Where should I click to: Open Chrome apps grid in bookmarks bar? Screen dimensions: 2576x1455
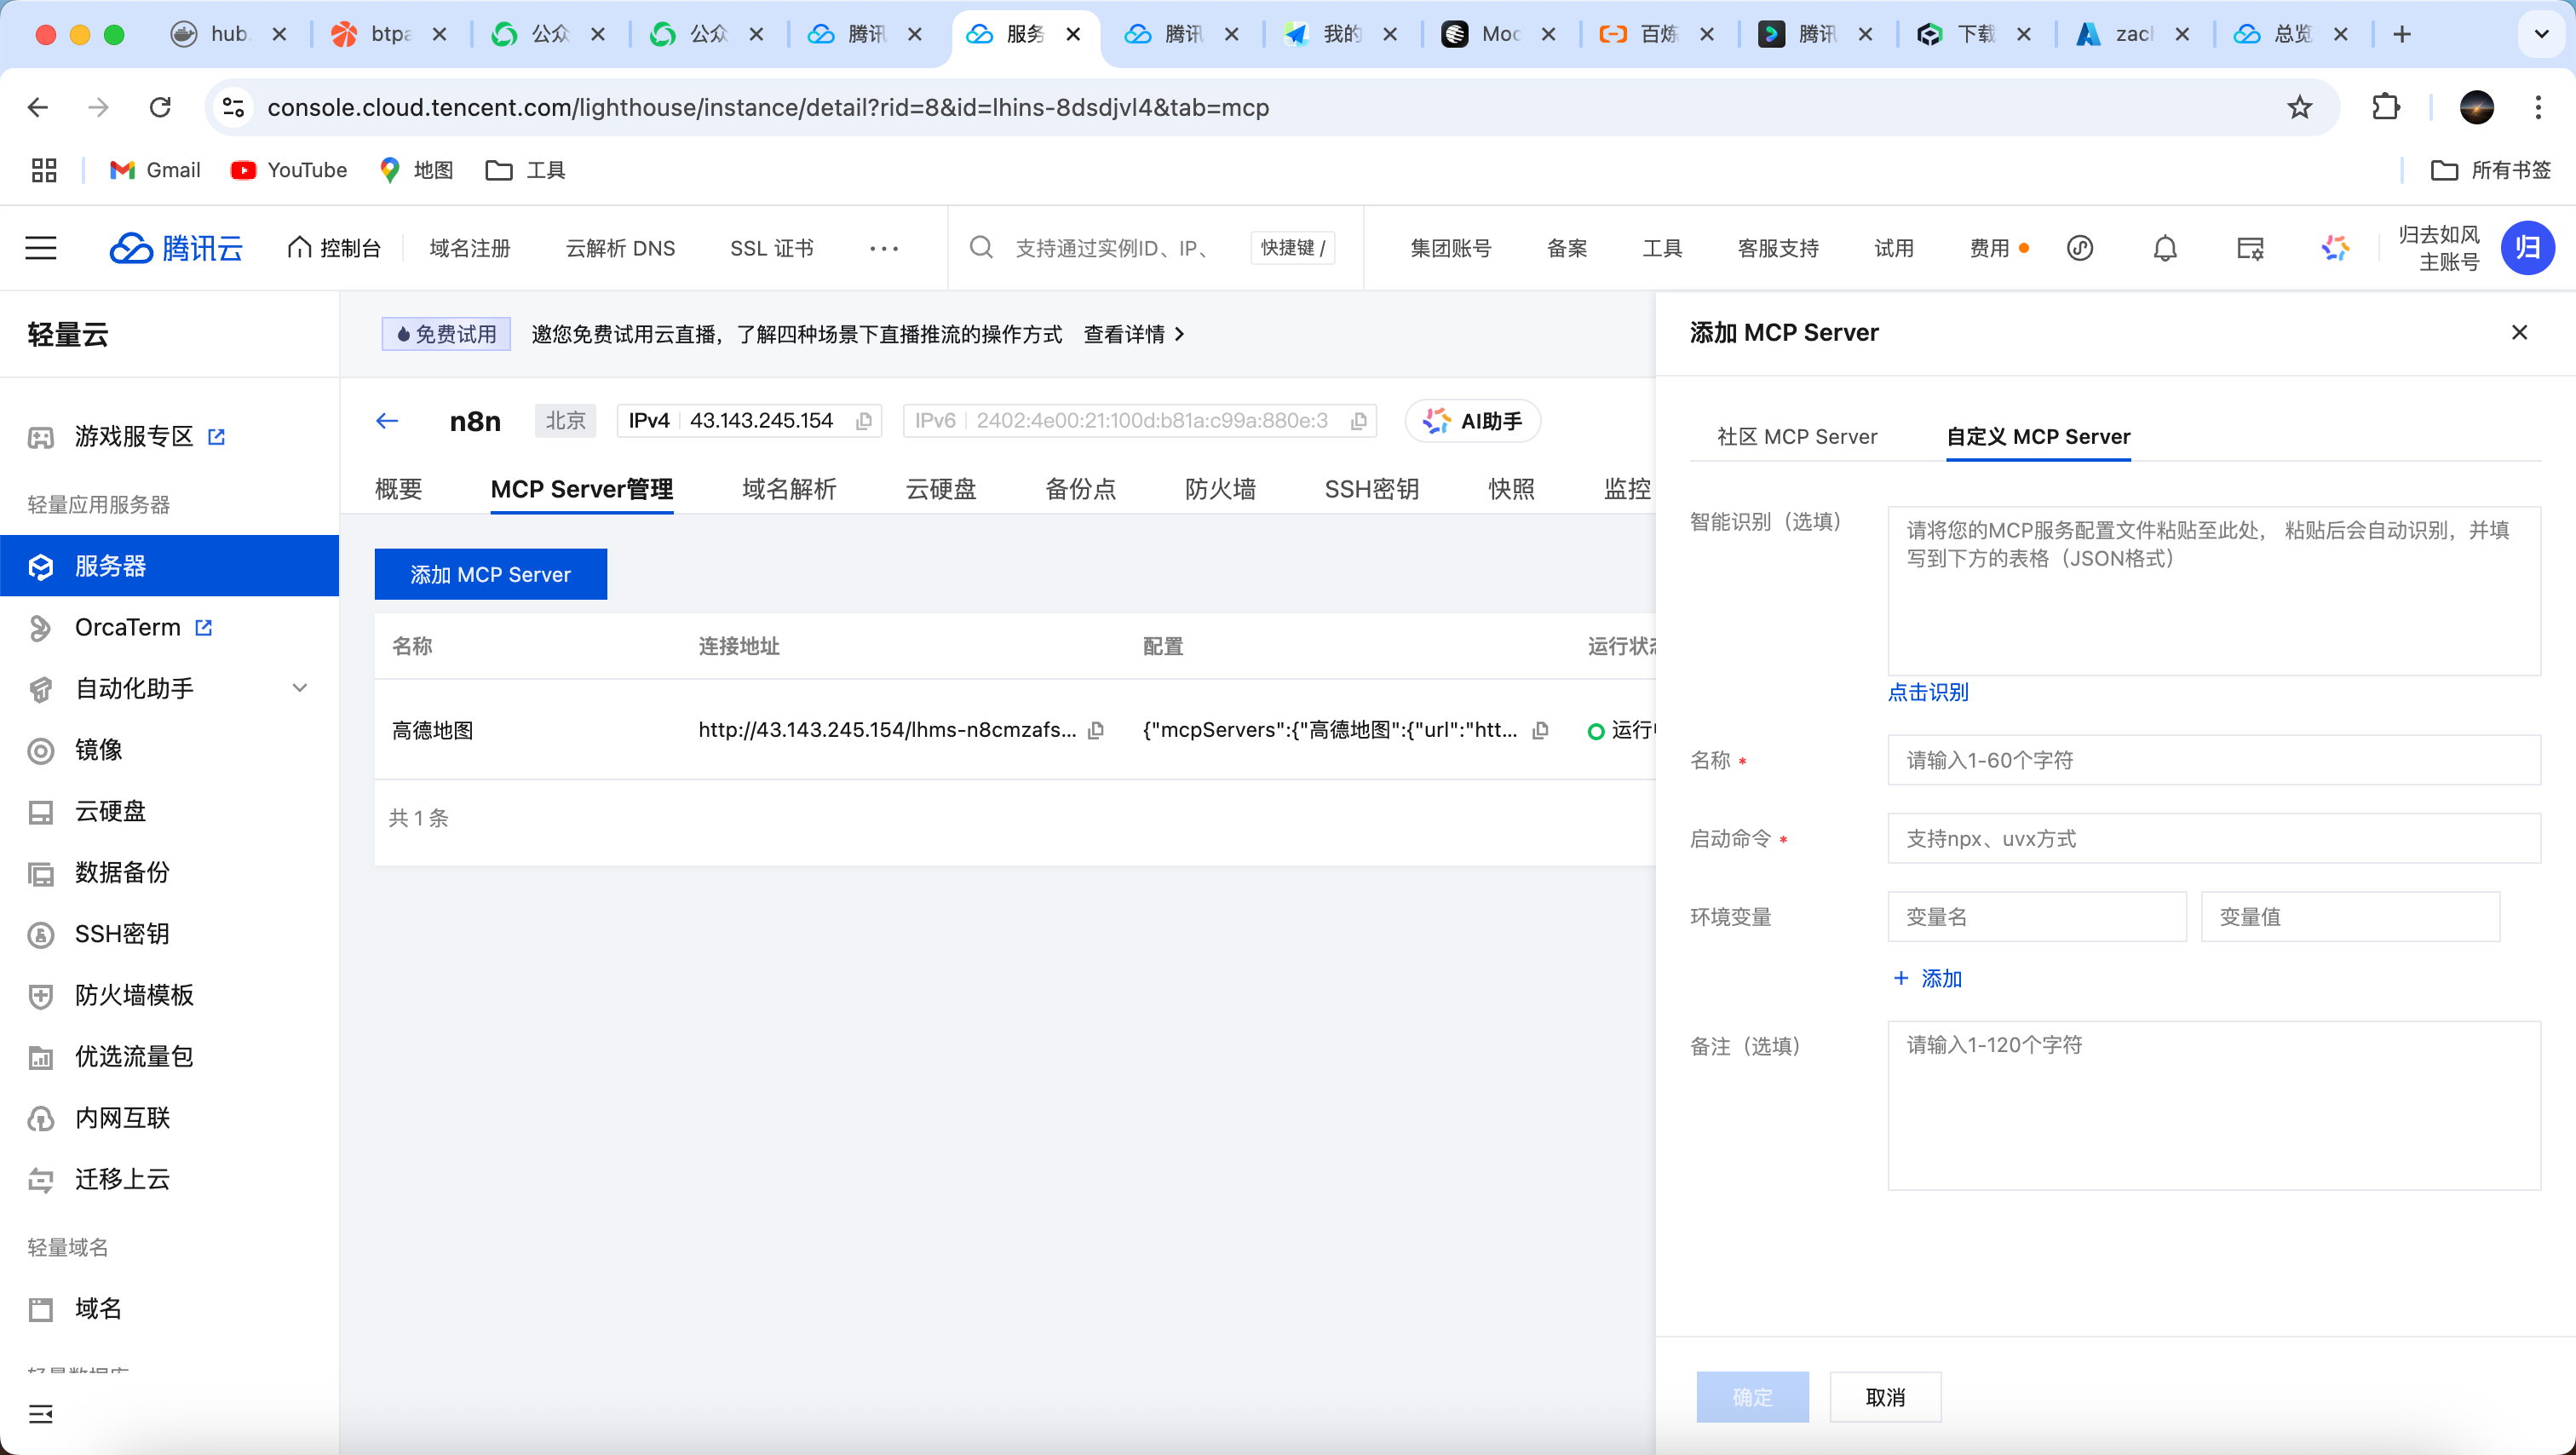coord(44,170)
